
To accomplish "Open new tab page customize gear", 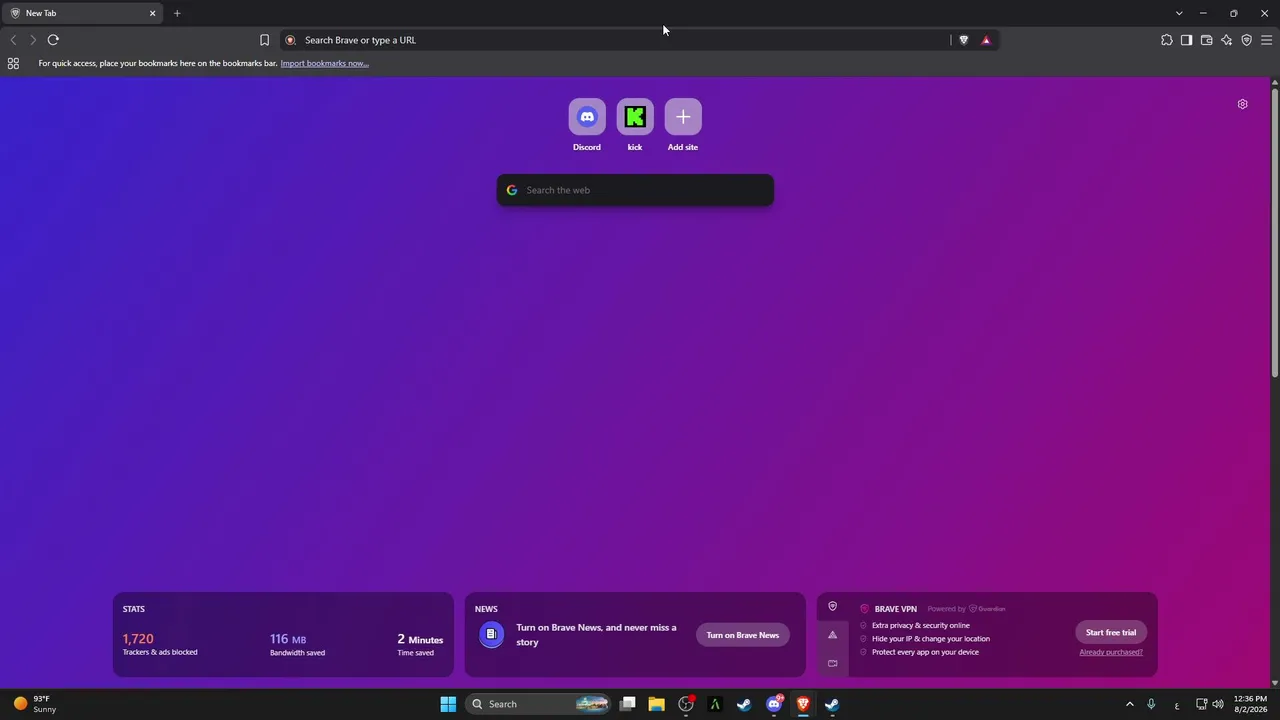I will [x=1242, y=104].
